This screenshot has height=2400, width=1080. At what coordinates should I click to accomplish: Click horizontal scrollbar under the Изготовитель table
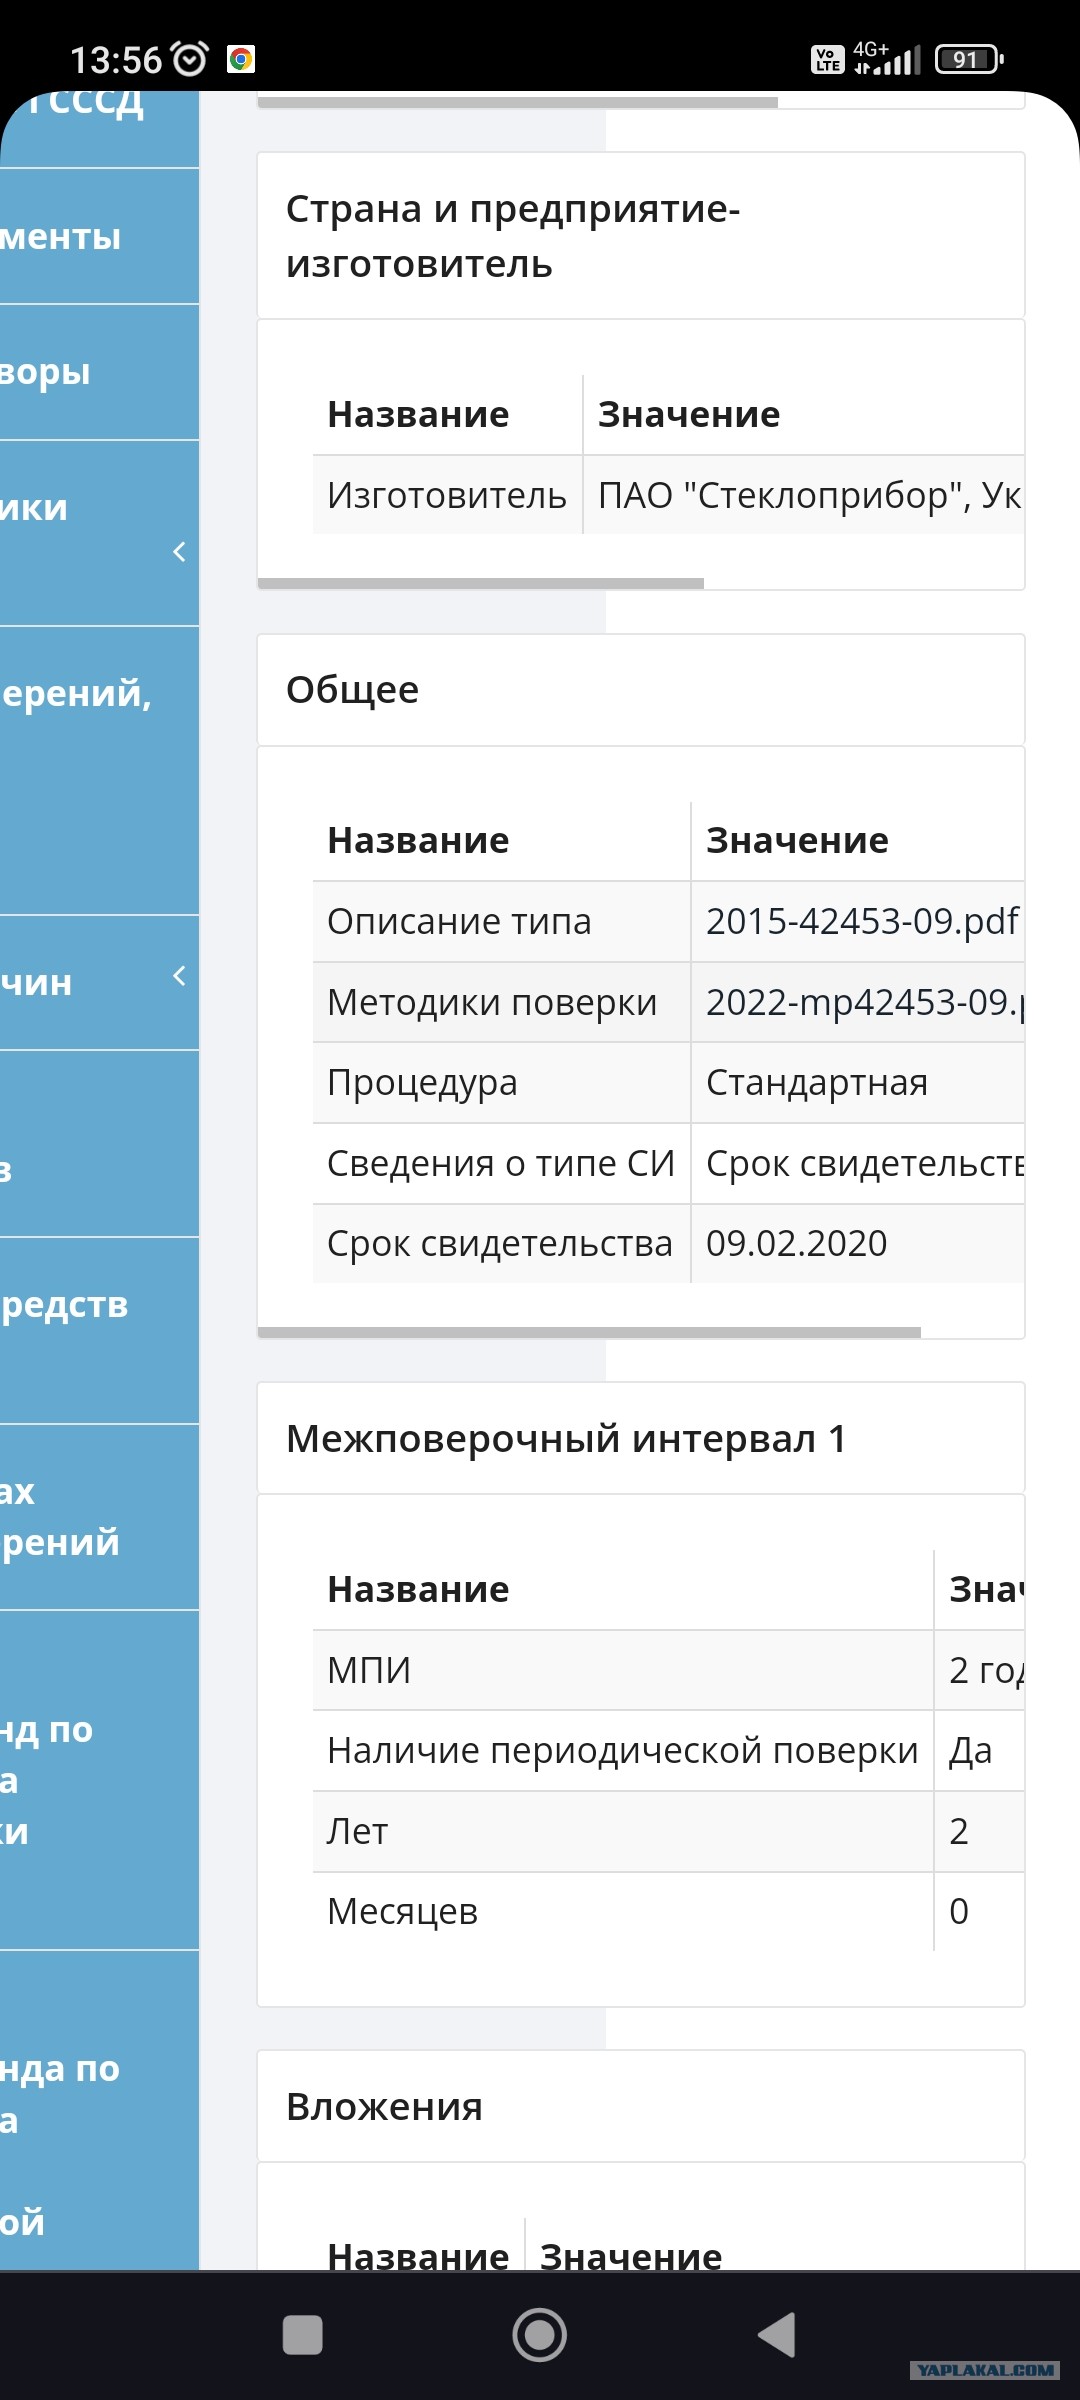pos(481,583)
